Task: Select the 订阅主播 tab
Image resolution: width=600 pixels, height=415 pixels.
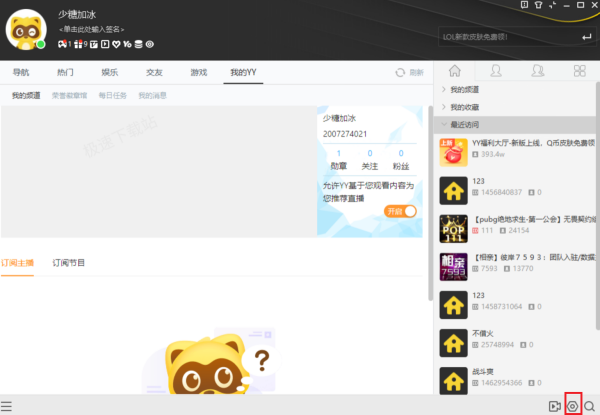Action: pos(18,263)
